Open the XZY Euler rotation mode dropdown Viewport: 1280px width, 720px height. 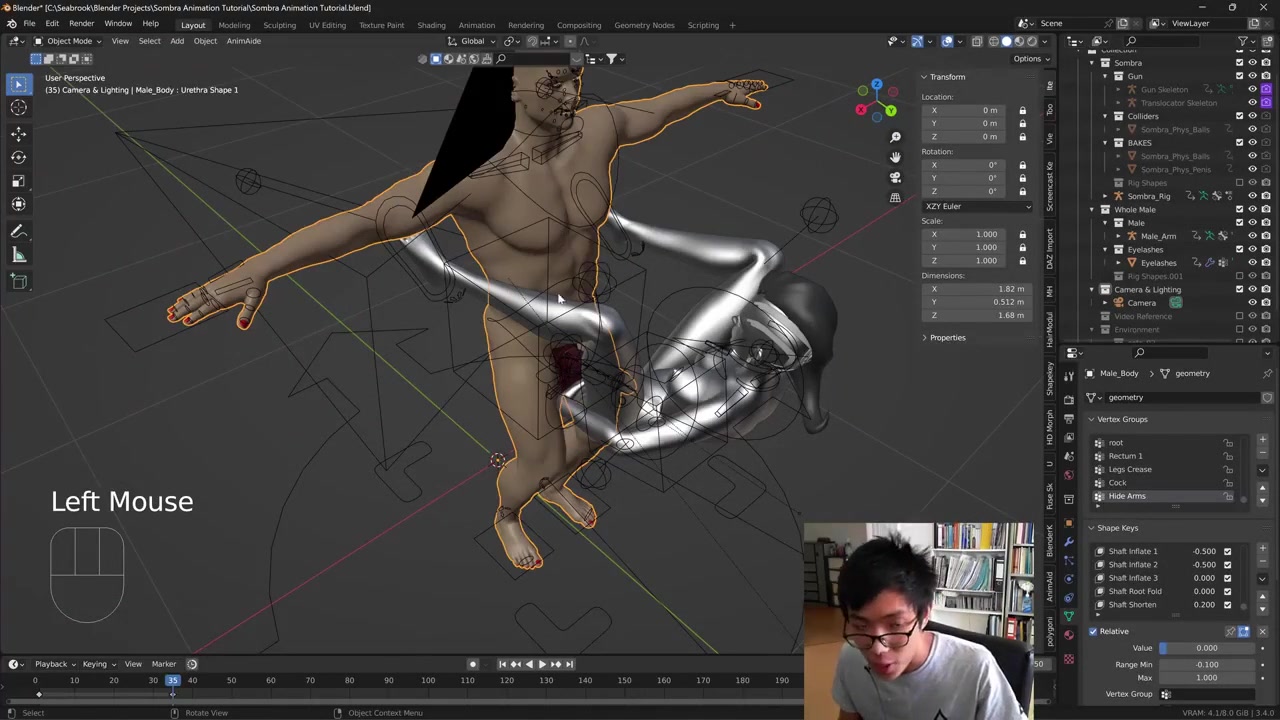pyautogui.click(x=977, y=206)
